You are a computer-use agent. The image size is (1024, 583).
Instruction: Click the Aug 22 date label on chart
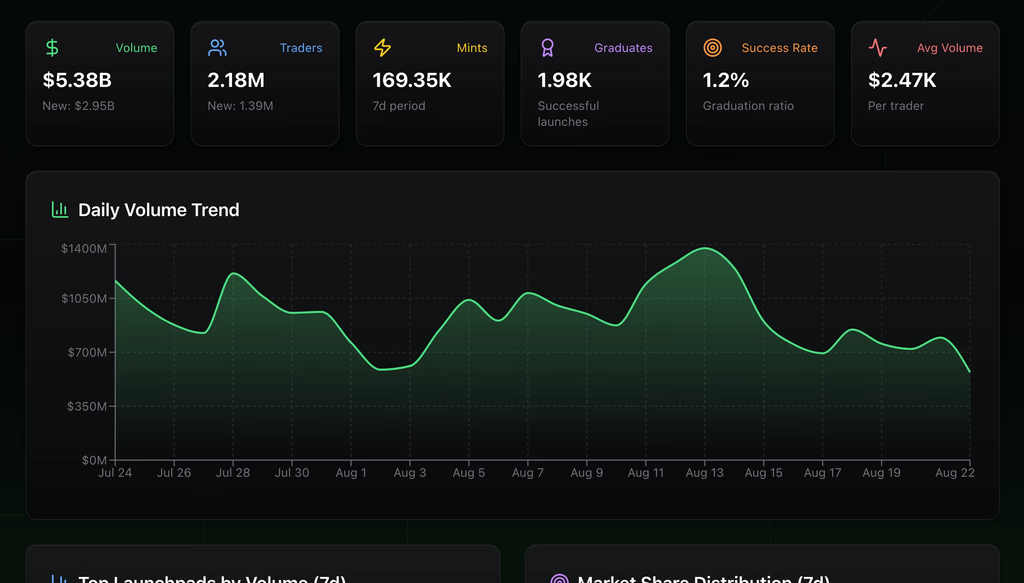pos(953,473)
